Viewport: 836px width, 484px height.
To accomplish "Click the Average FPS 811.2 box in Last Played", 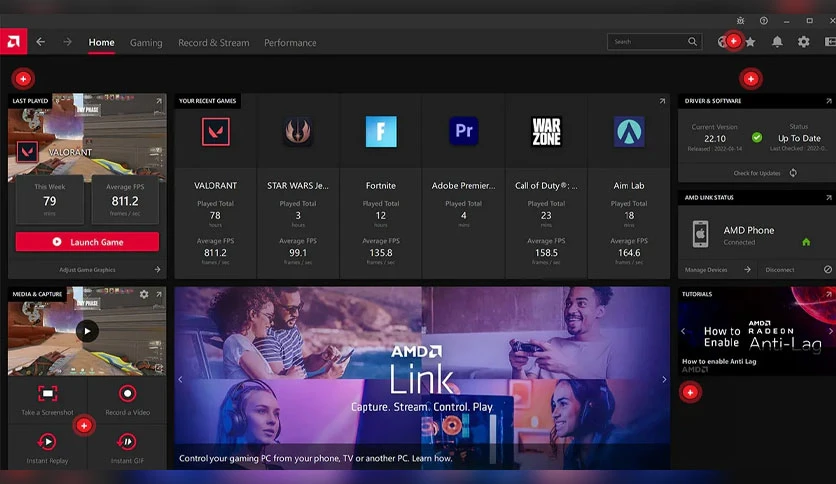I will tap(125, 200).
